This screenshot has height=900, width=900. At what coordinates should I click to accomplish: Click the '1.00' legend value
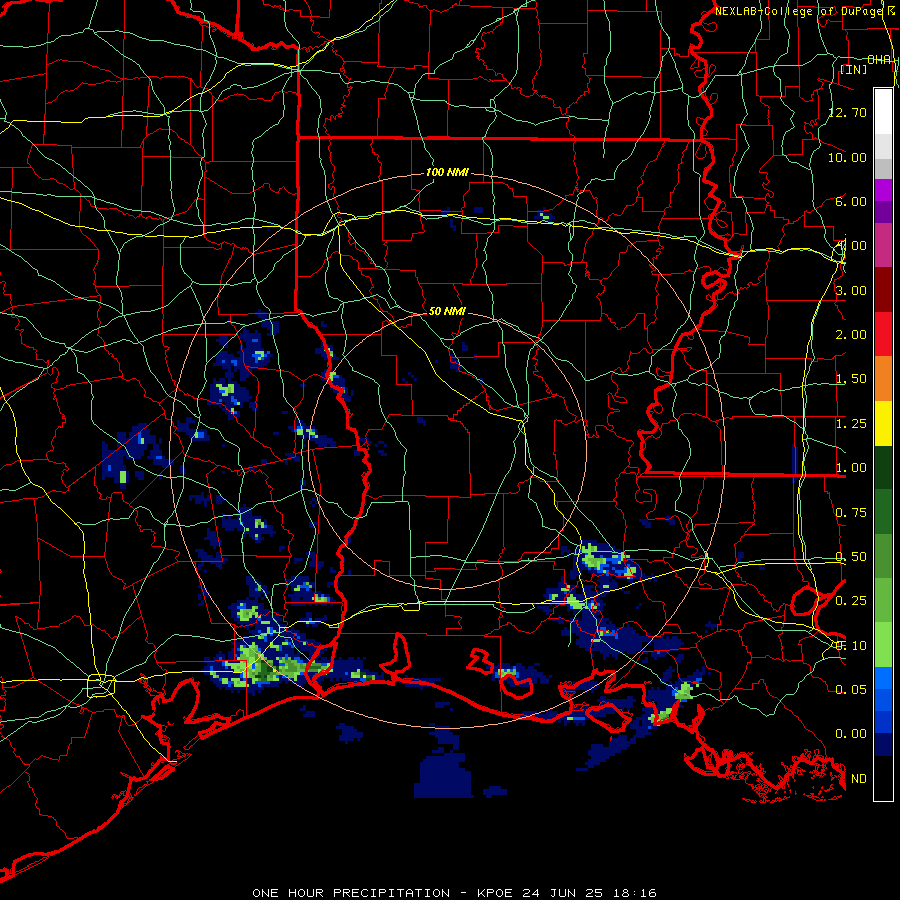point(851,468)
